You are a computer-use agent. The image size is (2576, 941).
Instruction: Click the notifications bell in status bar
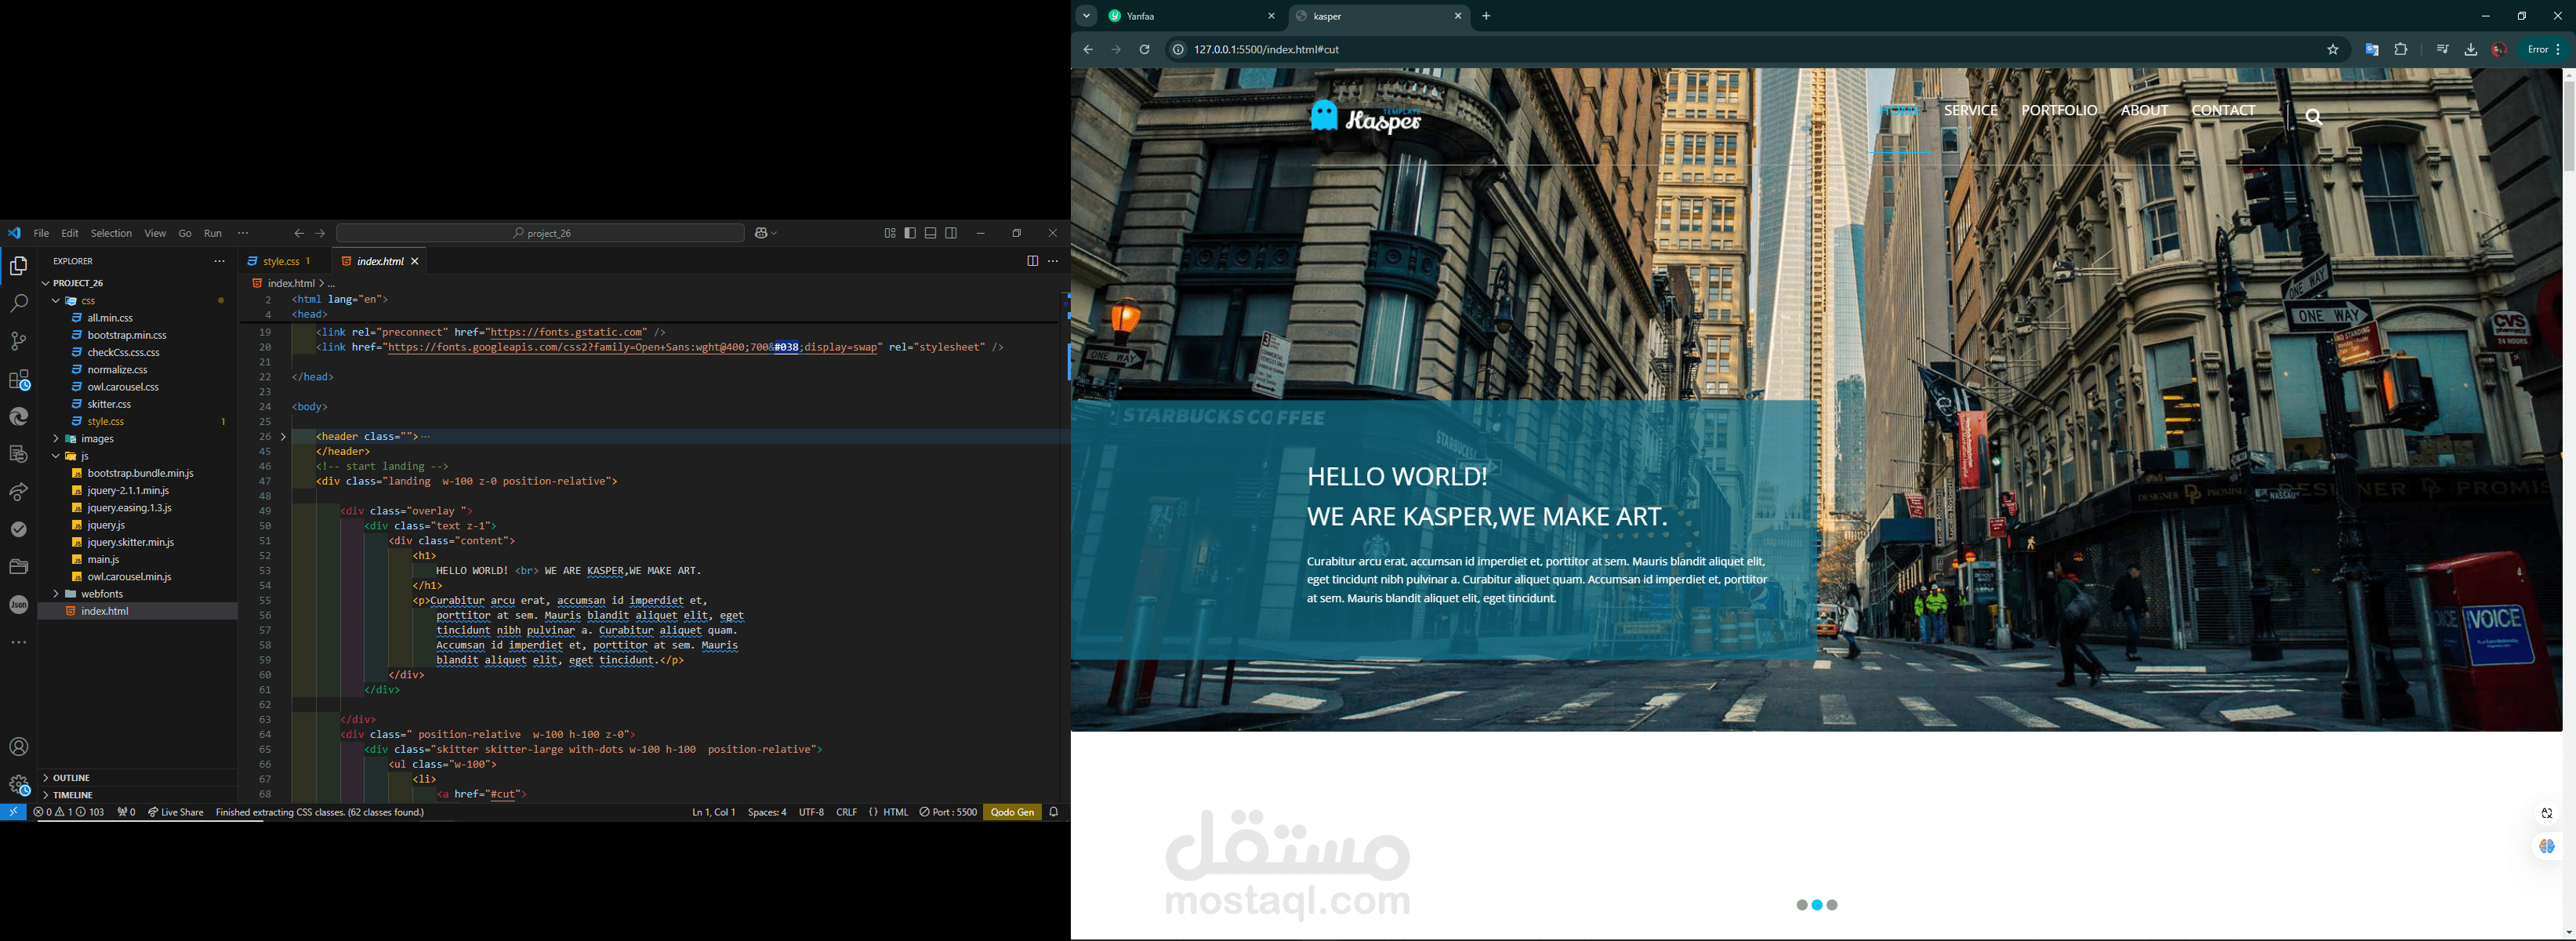point(1054,812)
